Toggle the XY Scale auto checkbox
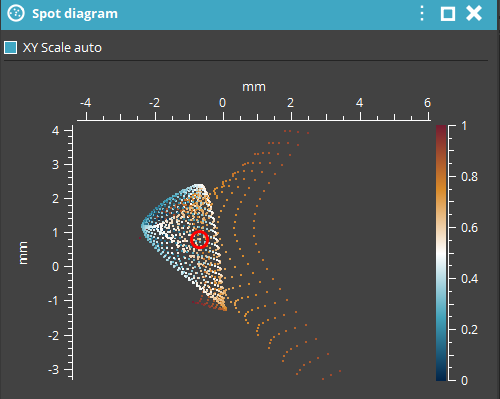500x399 pixels. point(11,48)
